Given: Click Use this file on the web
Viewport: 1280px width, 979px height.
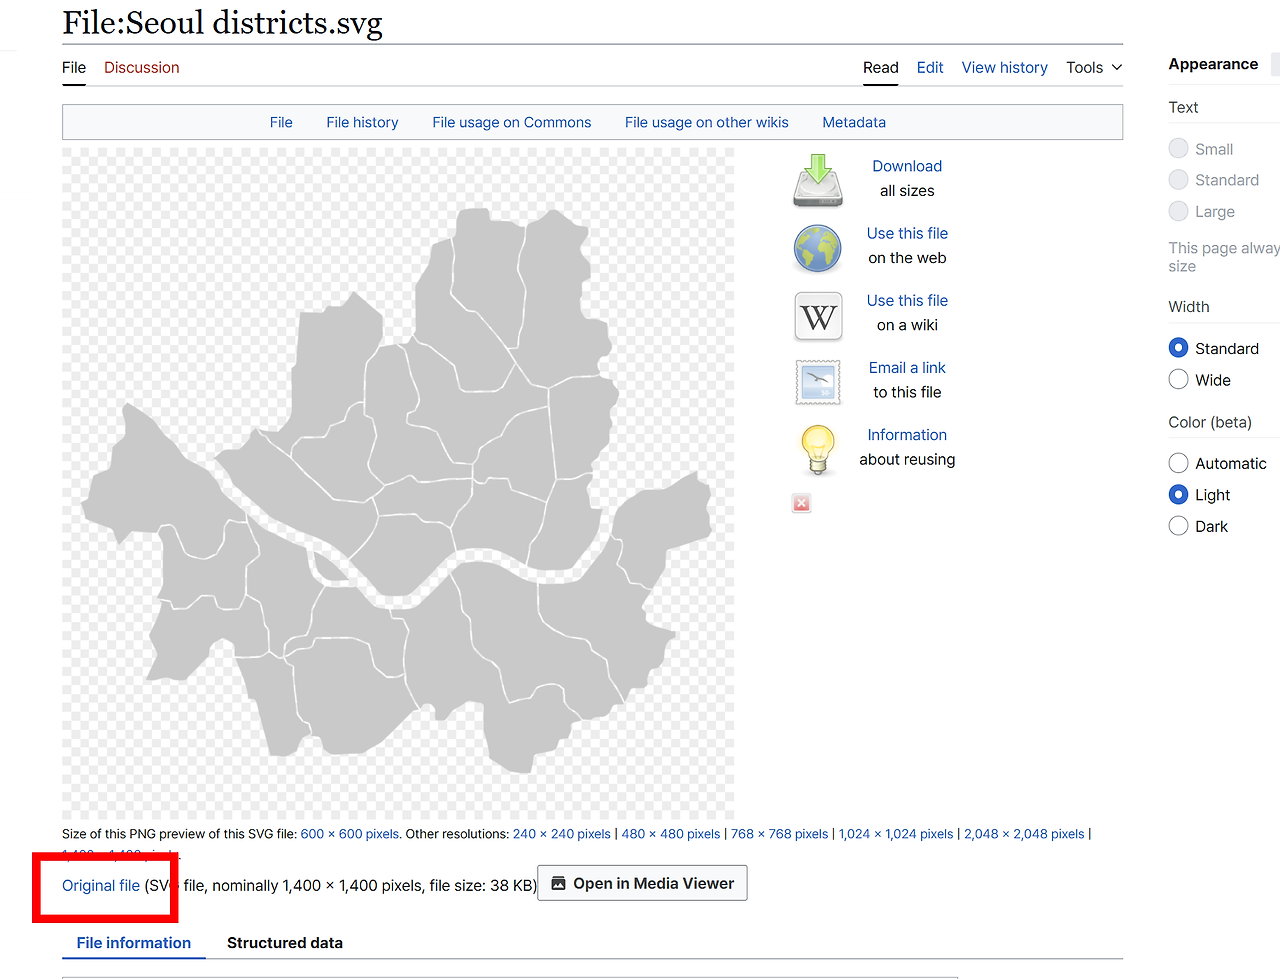Looking at the screenshot, I should pyautogui.click(x=907, y=233).
